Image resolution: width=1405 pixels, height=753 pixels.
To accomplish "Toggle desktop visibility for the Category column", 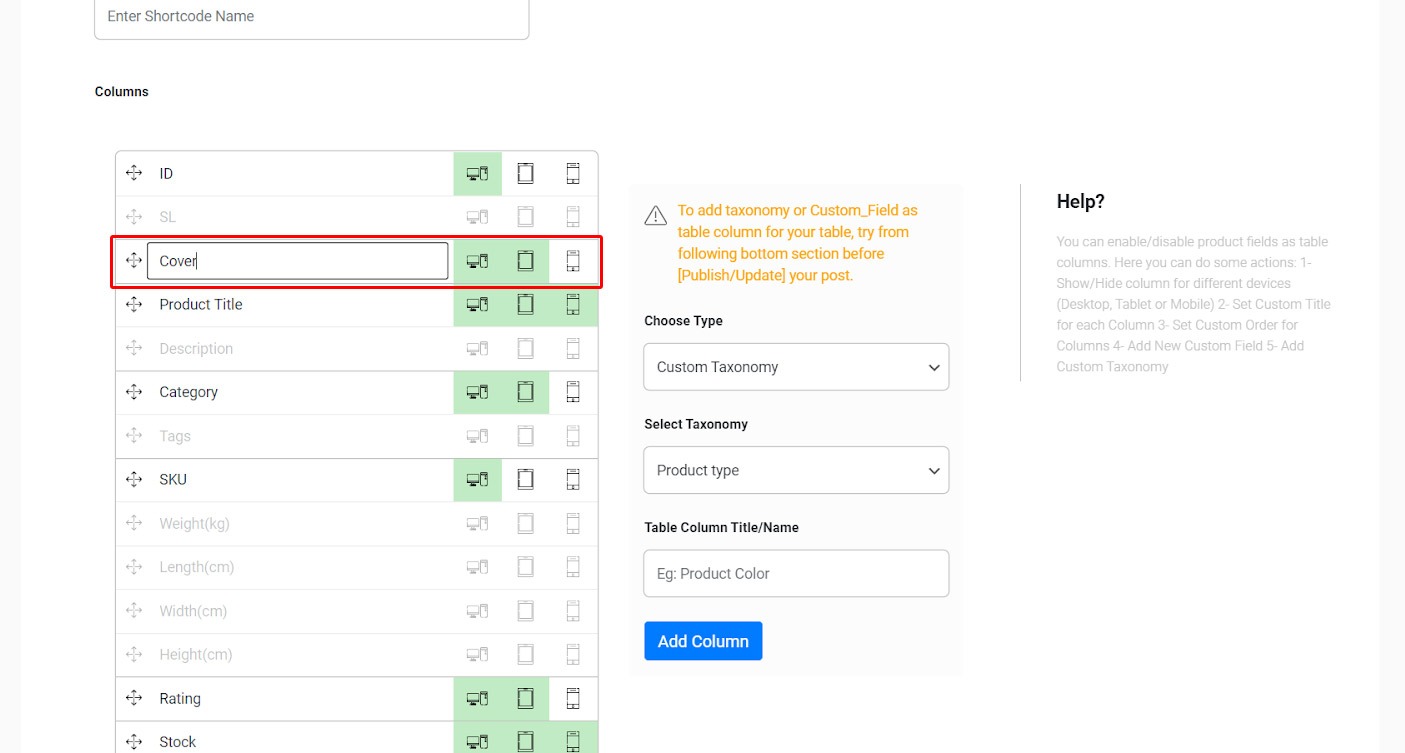I will (x=478, y=392).
